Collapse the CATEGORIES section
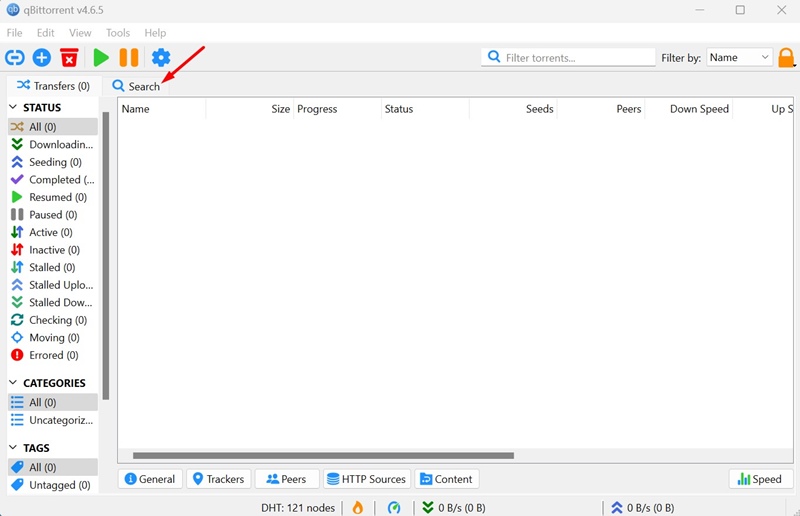 coord(13,382)
